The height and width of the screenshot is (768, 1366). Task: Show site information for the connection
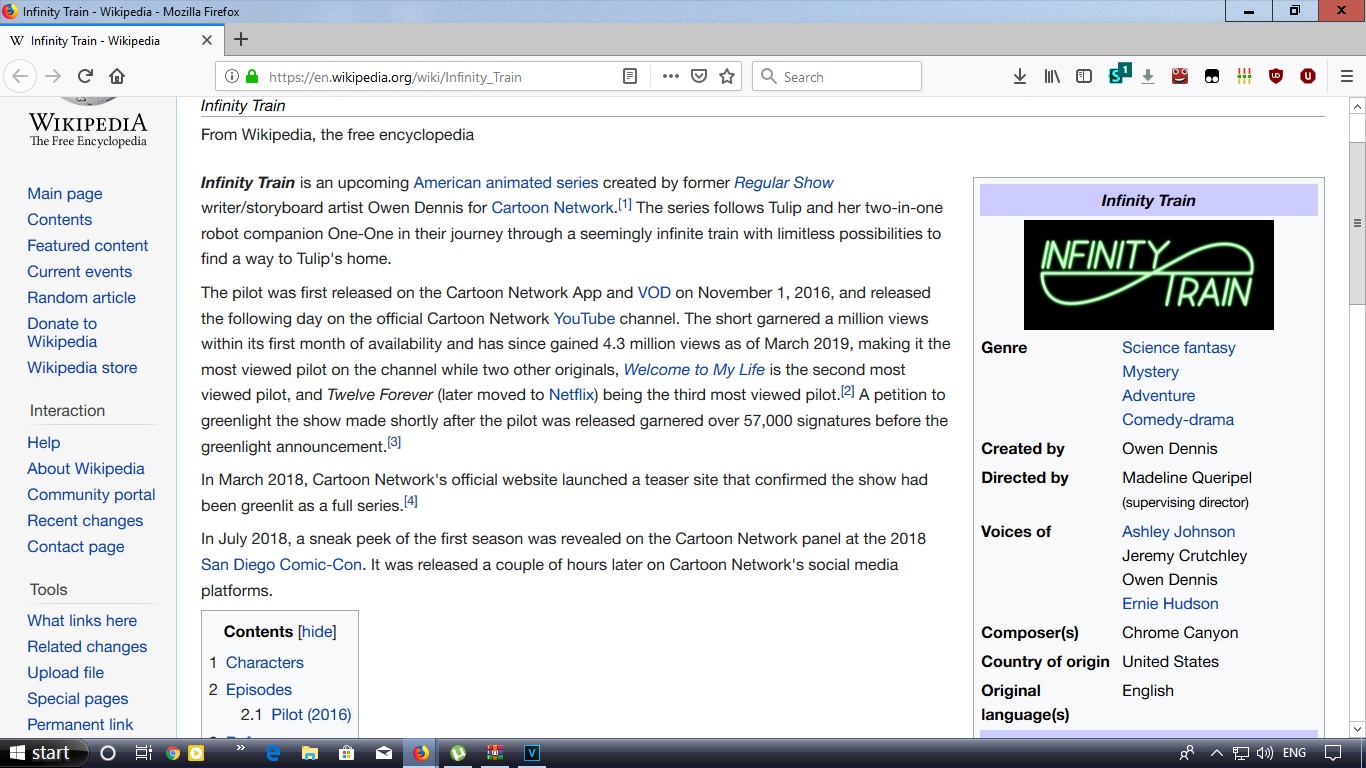click(231, 76)
